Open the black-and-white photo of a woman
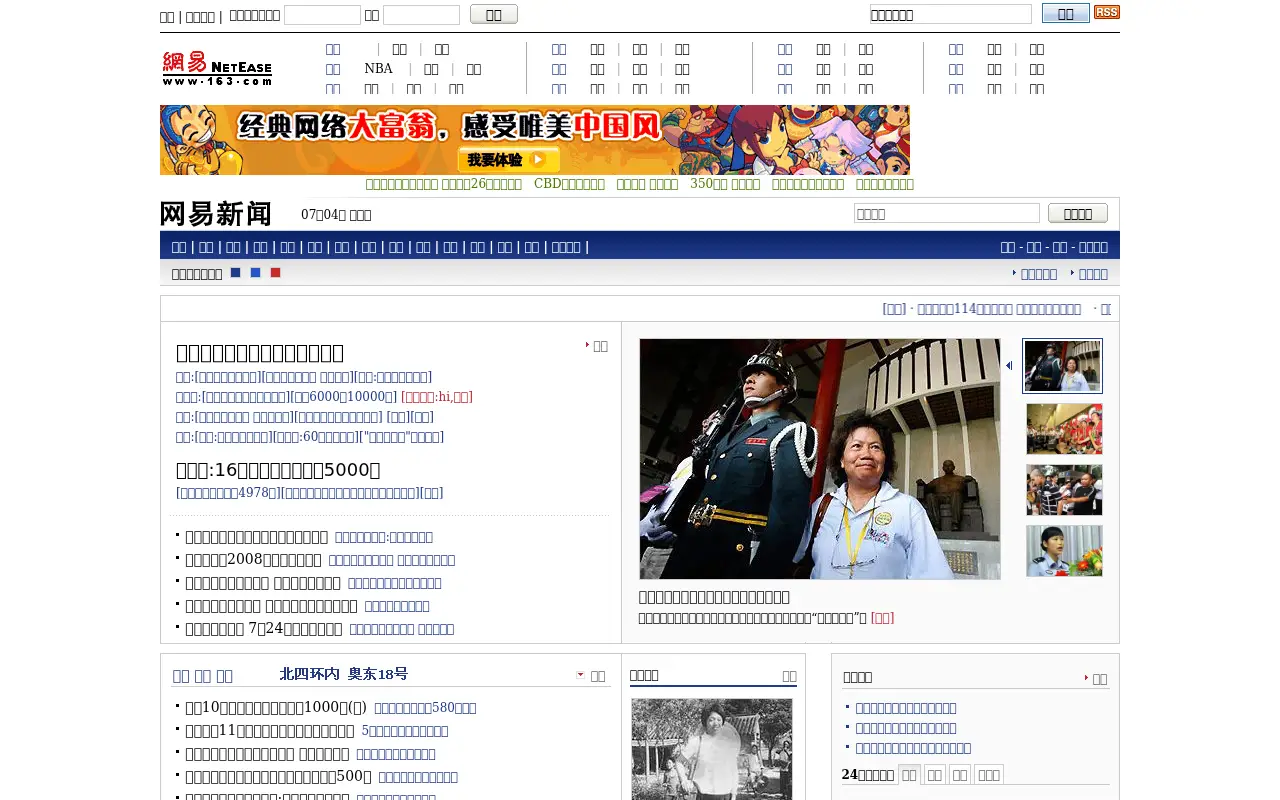 (712, 749)
